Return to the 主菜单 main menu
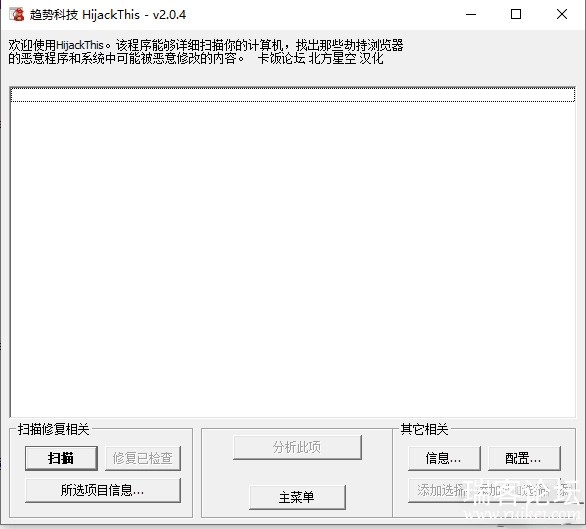Image resolution: width=586 pixels, height=529 pixels. point(297,497)
